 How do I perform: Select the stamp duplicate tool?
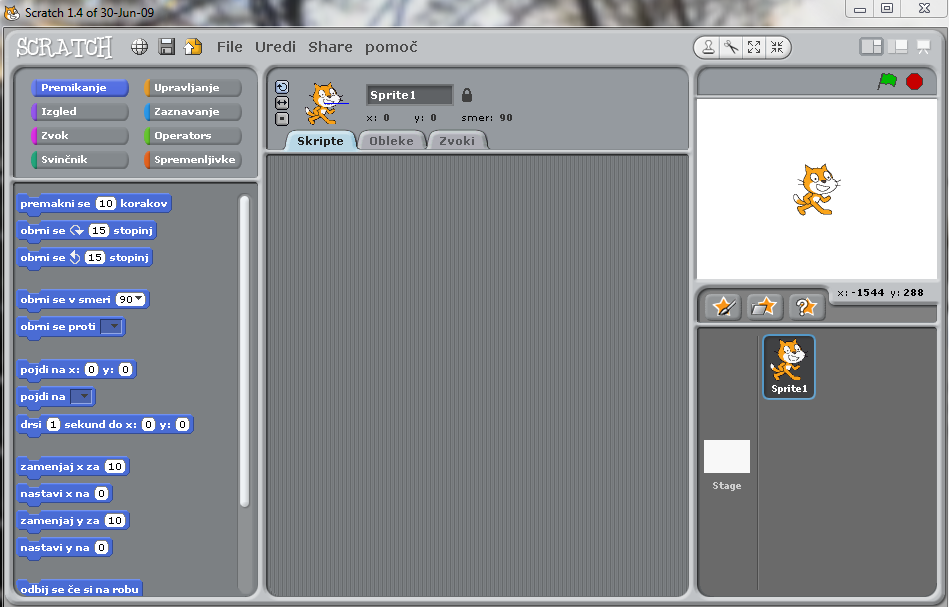click(708, 47)
